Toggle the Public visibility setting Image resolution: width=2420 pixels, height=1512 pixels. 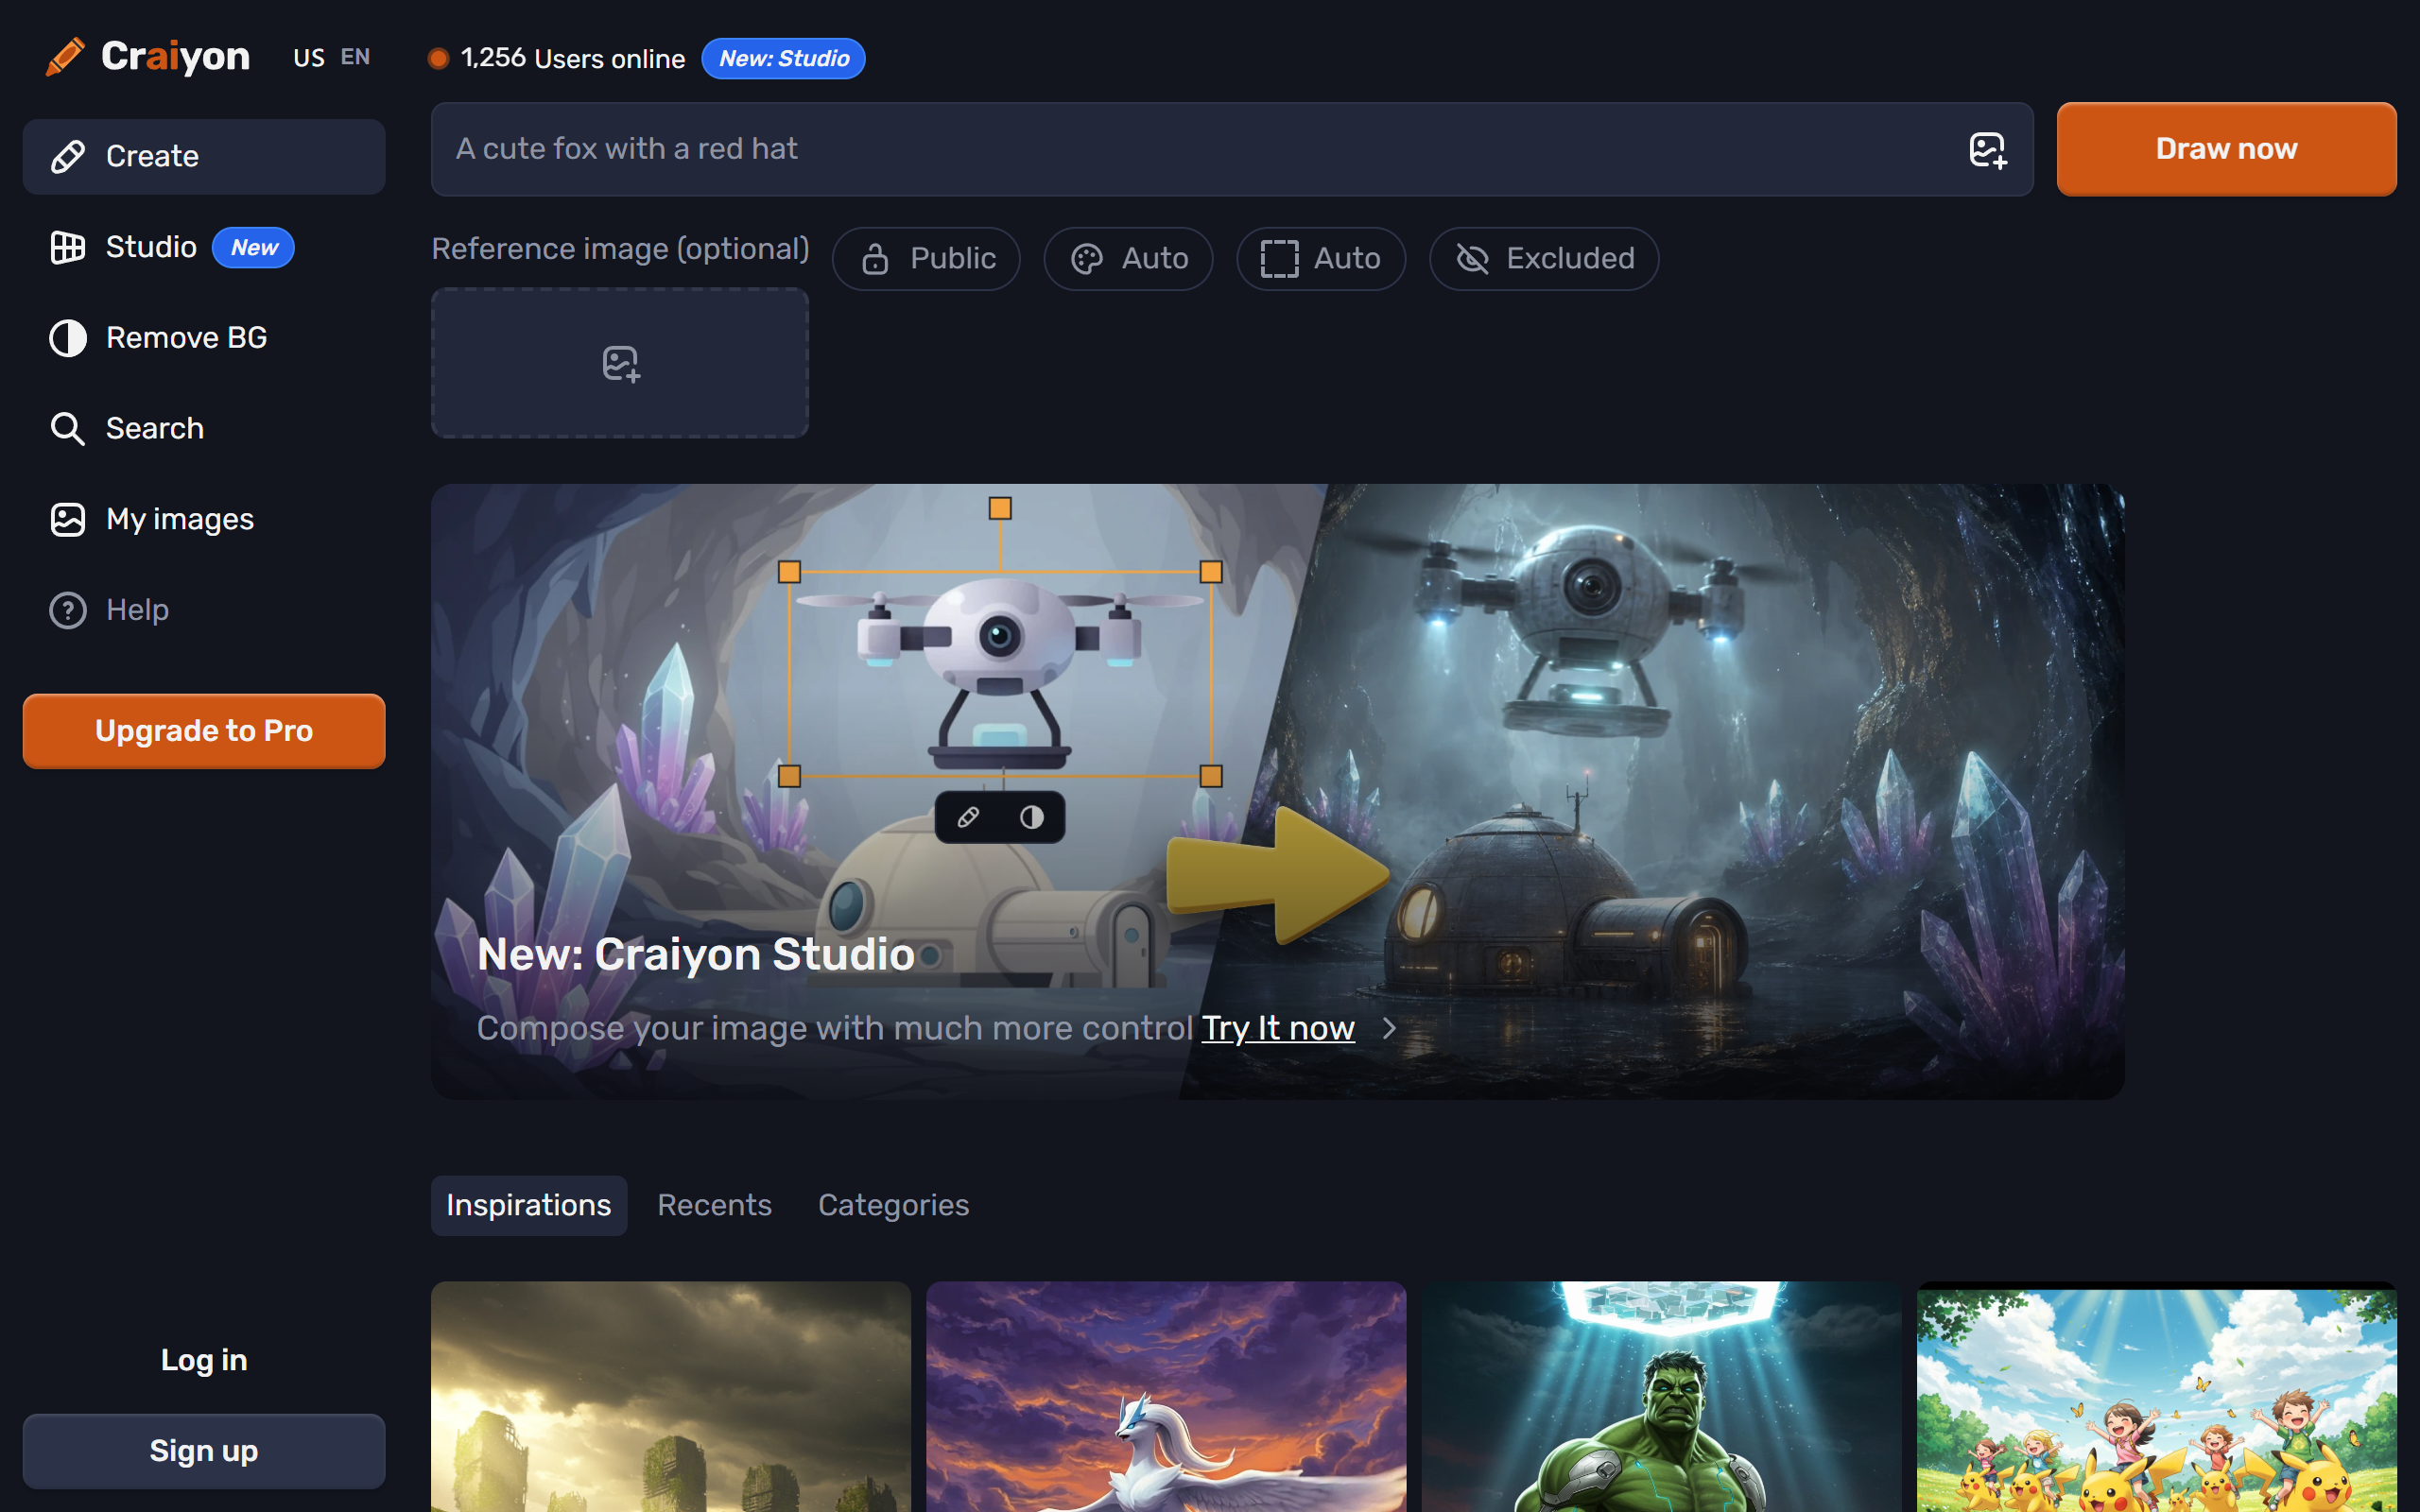926,259
